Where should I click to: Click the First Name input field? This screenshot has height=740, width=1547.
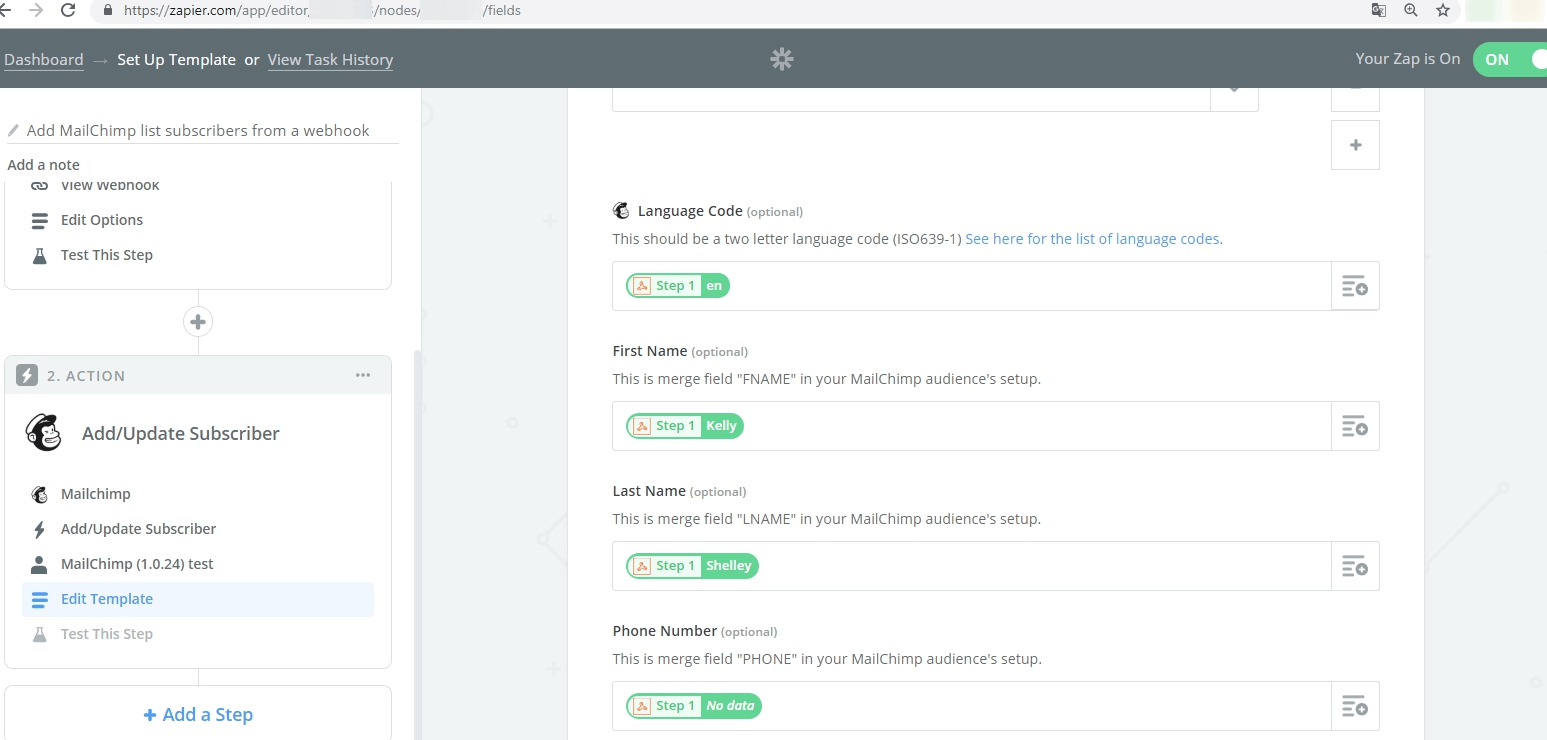pyautogui.click(x=972, y=426)
